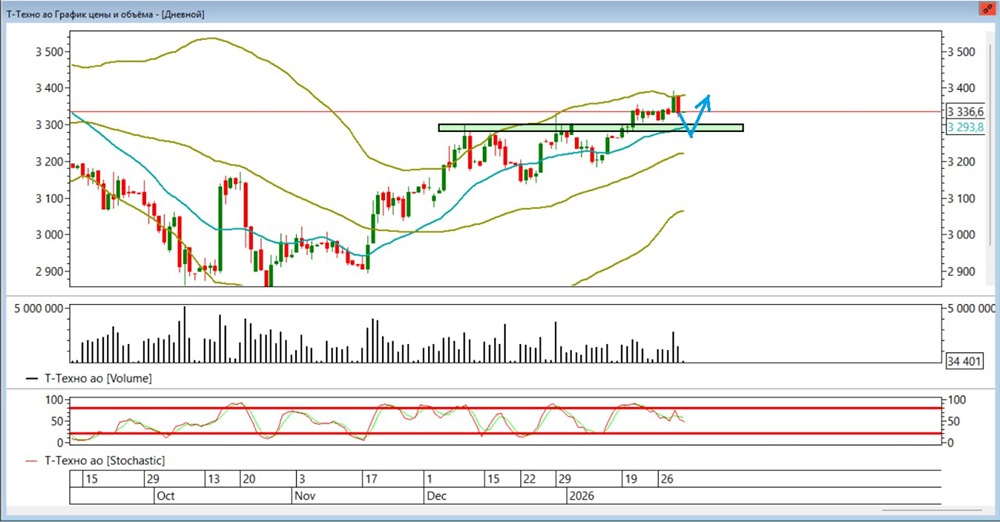Click the Nov month label on time axis
1000x522 pixels.
pos(305,496)
